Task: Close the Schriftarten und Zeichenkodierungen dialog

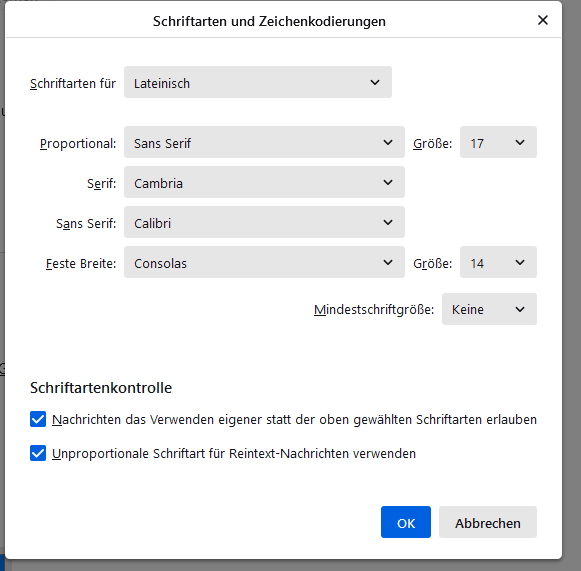Action: [x=542, y=20]
